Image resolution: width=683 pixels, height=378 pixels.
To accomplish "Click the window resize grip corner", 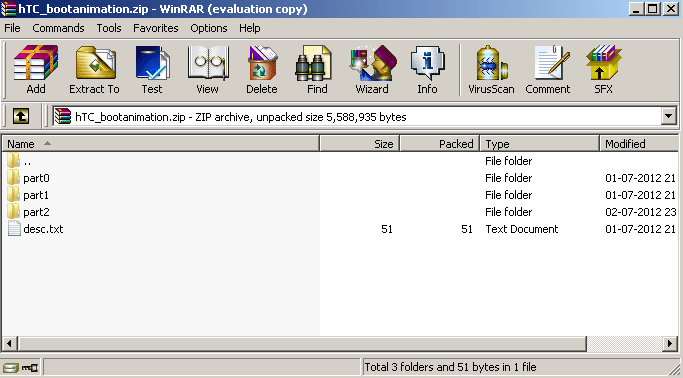I will (675, 369).
